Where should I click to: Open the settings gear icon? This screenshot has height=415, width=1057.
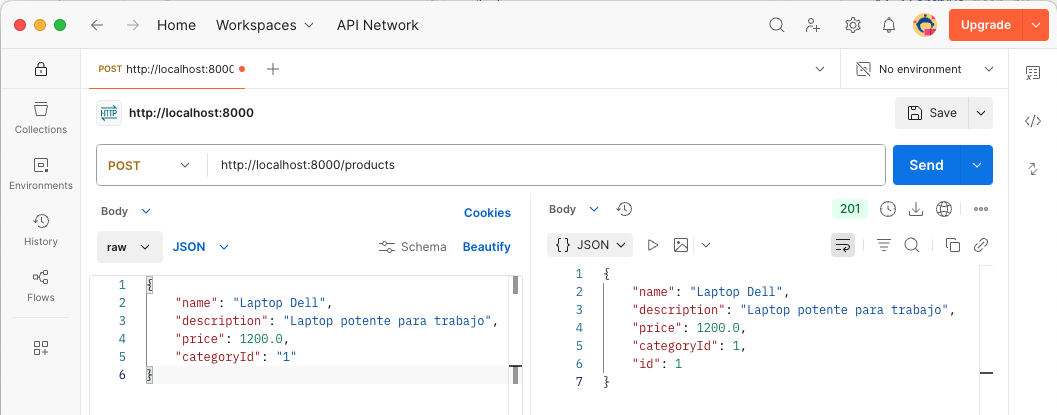click(x=853, y=25)
